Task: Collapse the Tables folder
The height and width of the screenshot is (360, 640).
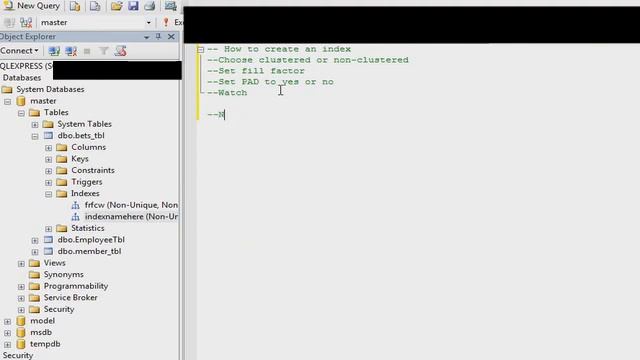Action: [21, 113]
